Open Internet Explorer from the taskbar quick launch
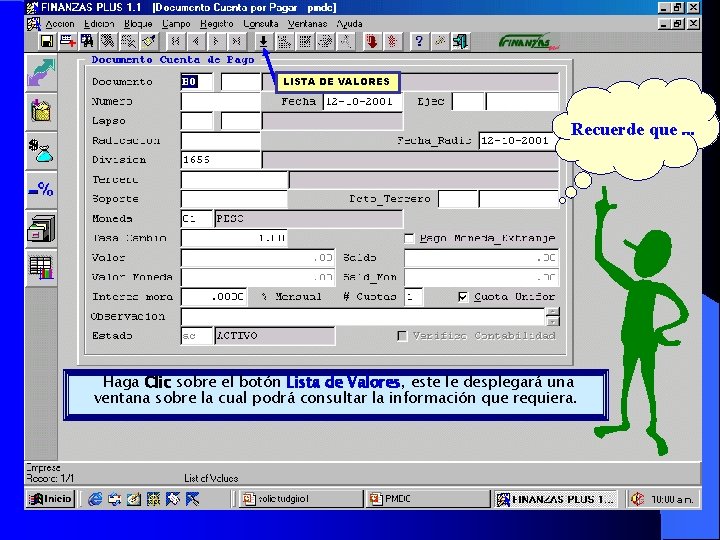720x540 pixels. click(x=95, y=499)
